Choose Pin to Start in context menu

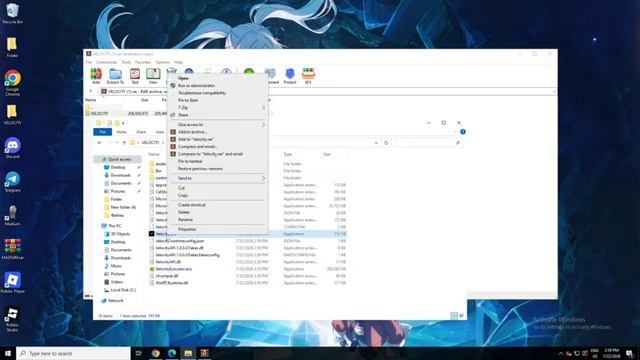coord(188,100)
